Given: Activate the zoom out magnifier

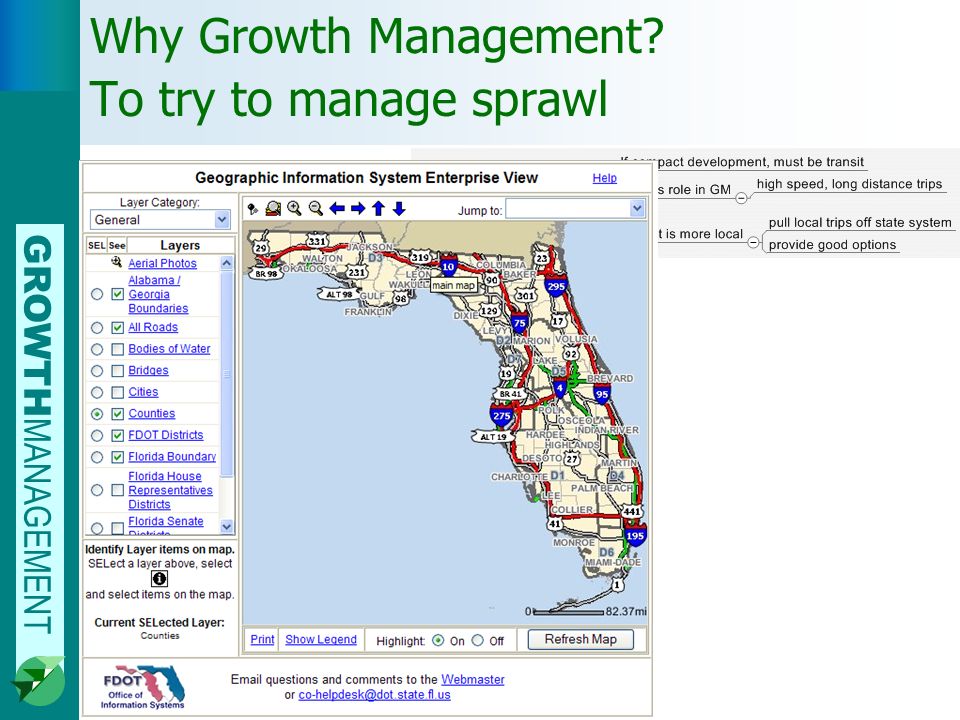Looking at the screenshot, I should pyautogui.click(x=315, y=209).
